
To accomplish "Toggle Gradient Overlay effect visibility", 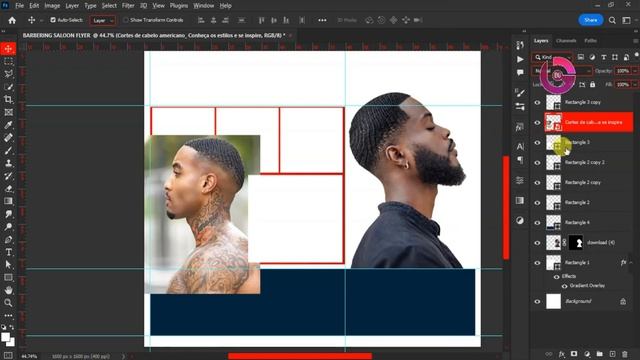I will pos(564,286).
